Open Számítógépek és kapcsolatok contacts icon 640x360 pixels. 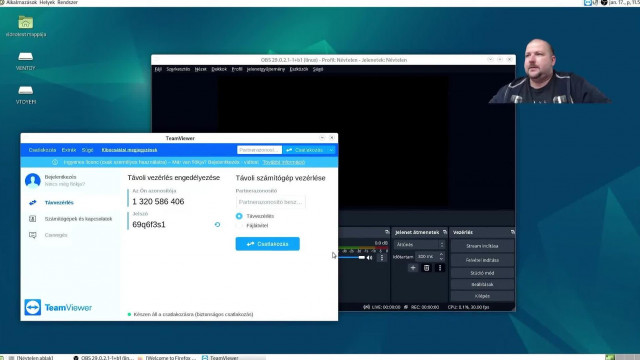(x=33, y=219)
